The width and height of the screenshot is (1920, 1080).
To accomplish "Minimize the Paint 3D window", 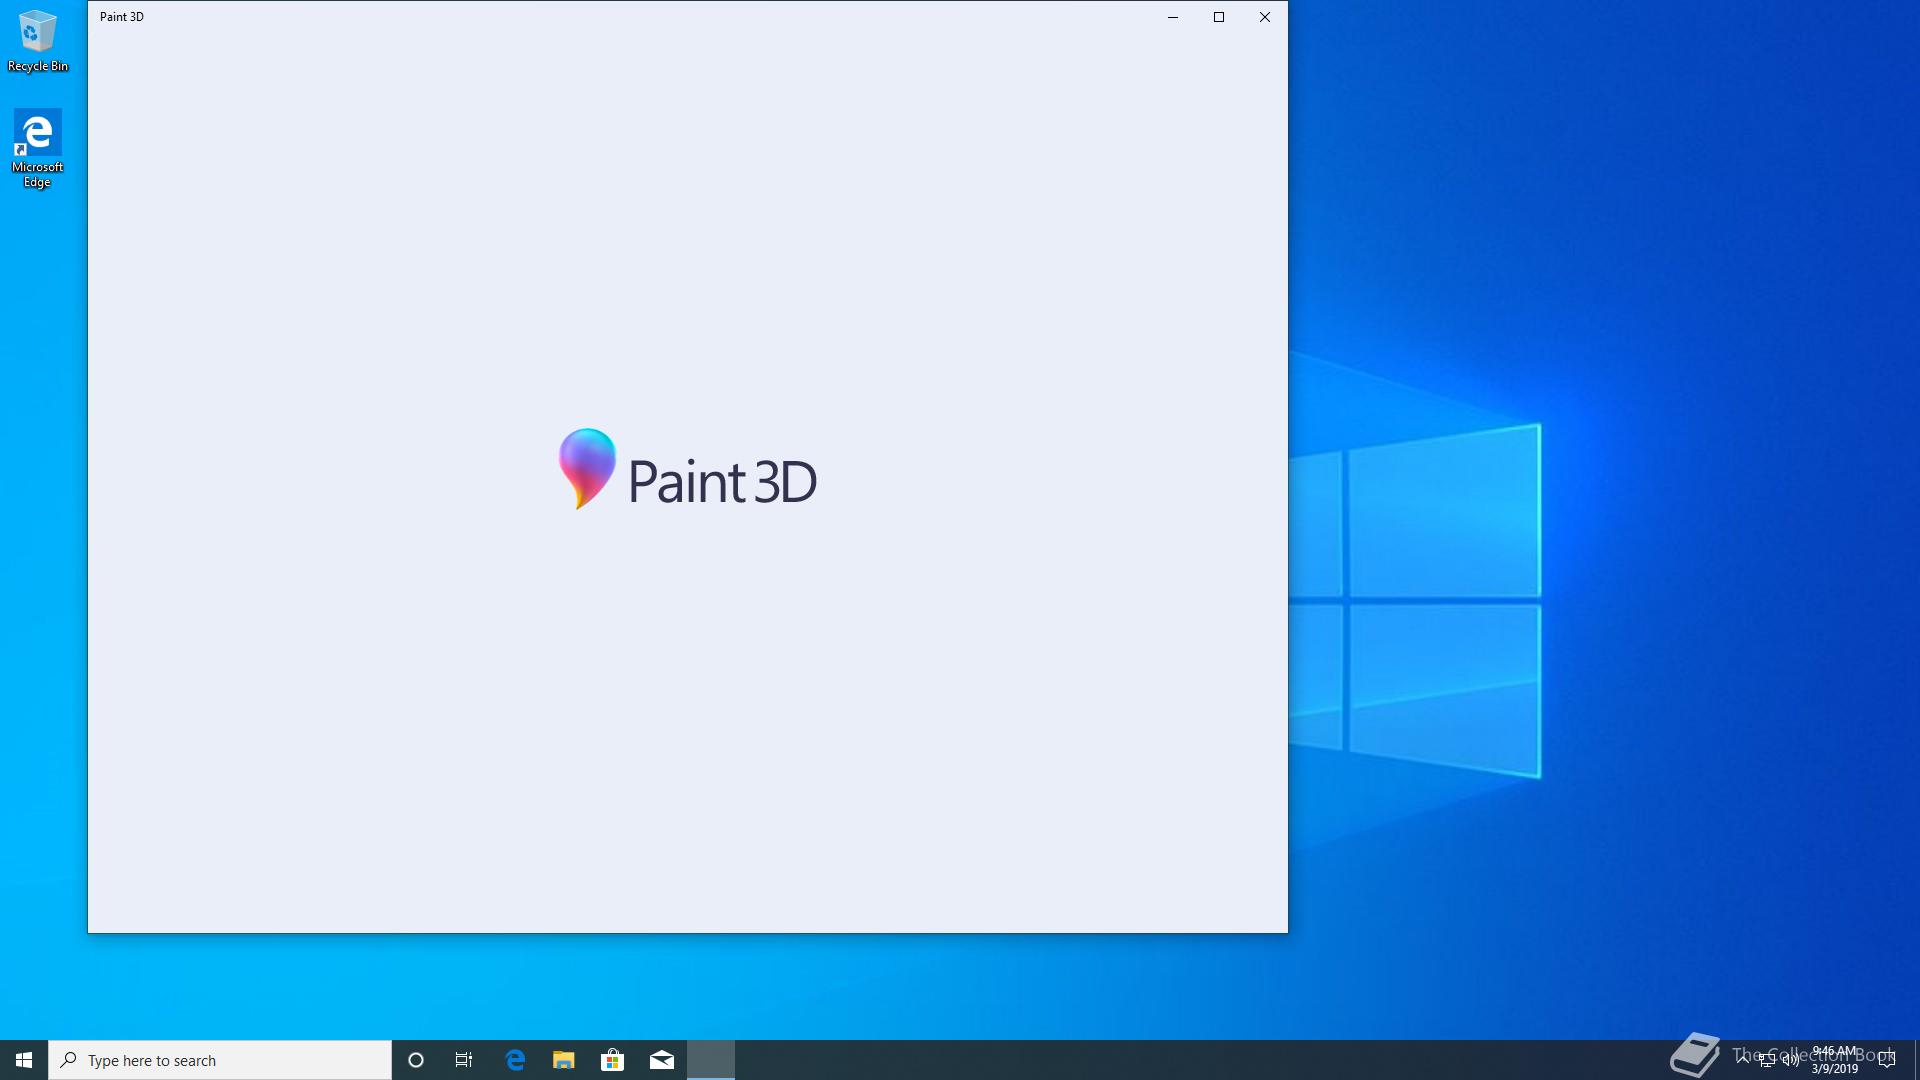I will pyautogui.click(x=1173, y=17).
